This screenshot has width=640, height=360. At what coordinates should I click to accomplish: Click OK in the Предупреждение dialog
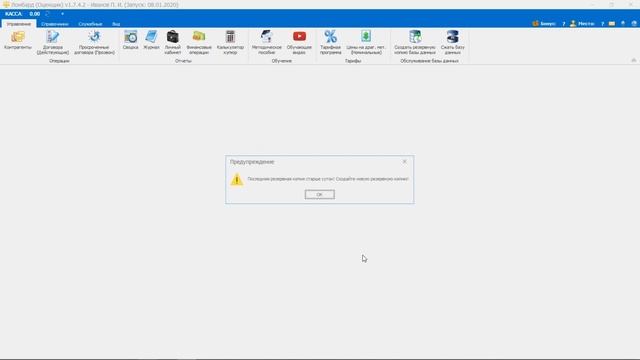pyautogui.click(x=320, y=195)
